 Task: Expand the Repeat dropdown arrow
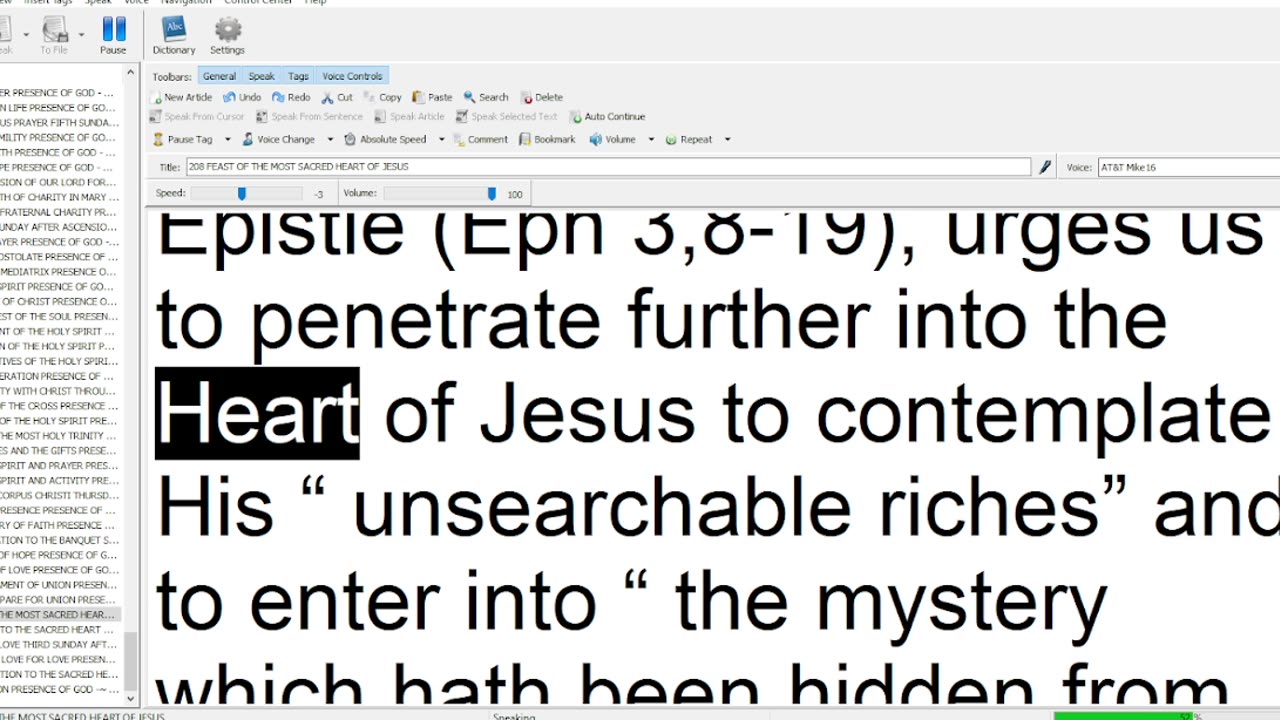[x=727, y=140]
